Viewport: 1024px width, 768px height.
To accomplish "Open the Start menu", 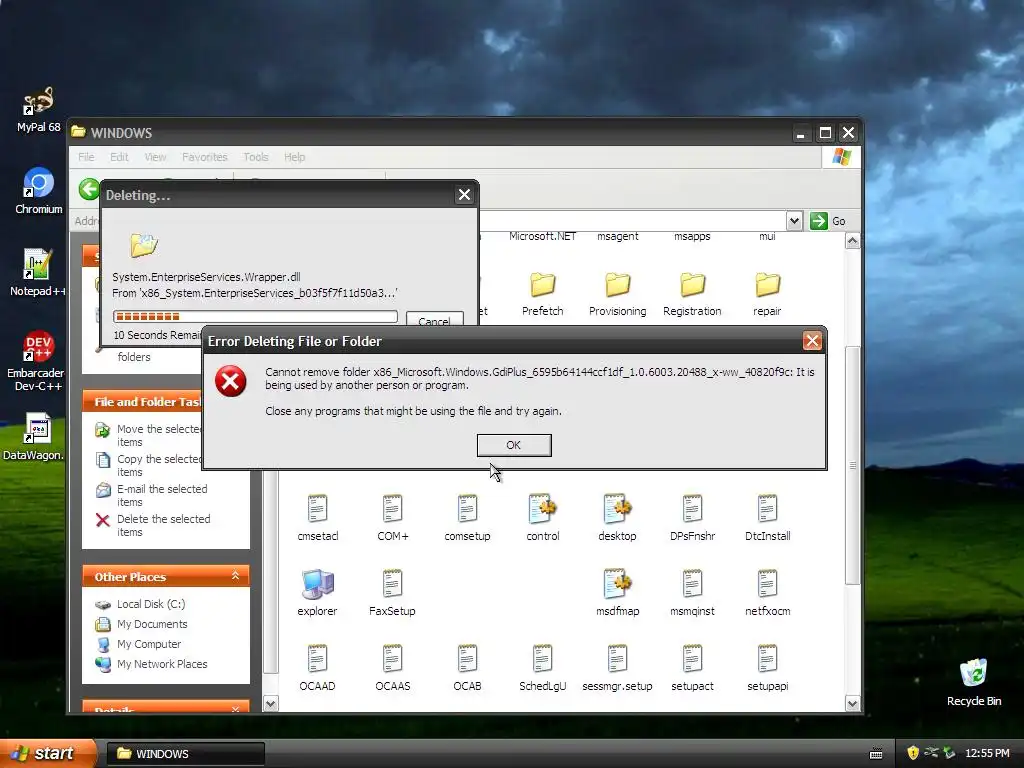I will [47, 753].
